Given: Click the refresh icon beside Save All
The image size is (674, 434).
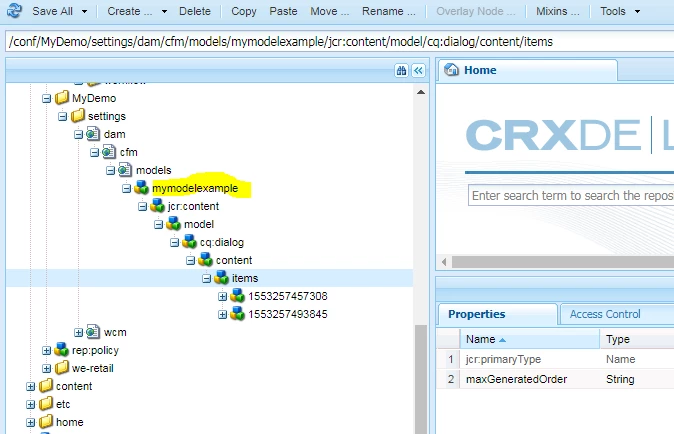Looking at the screenshot, I should pos(14,10).
